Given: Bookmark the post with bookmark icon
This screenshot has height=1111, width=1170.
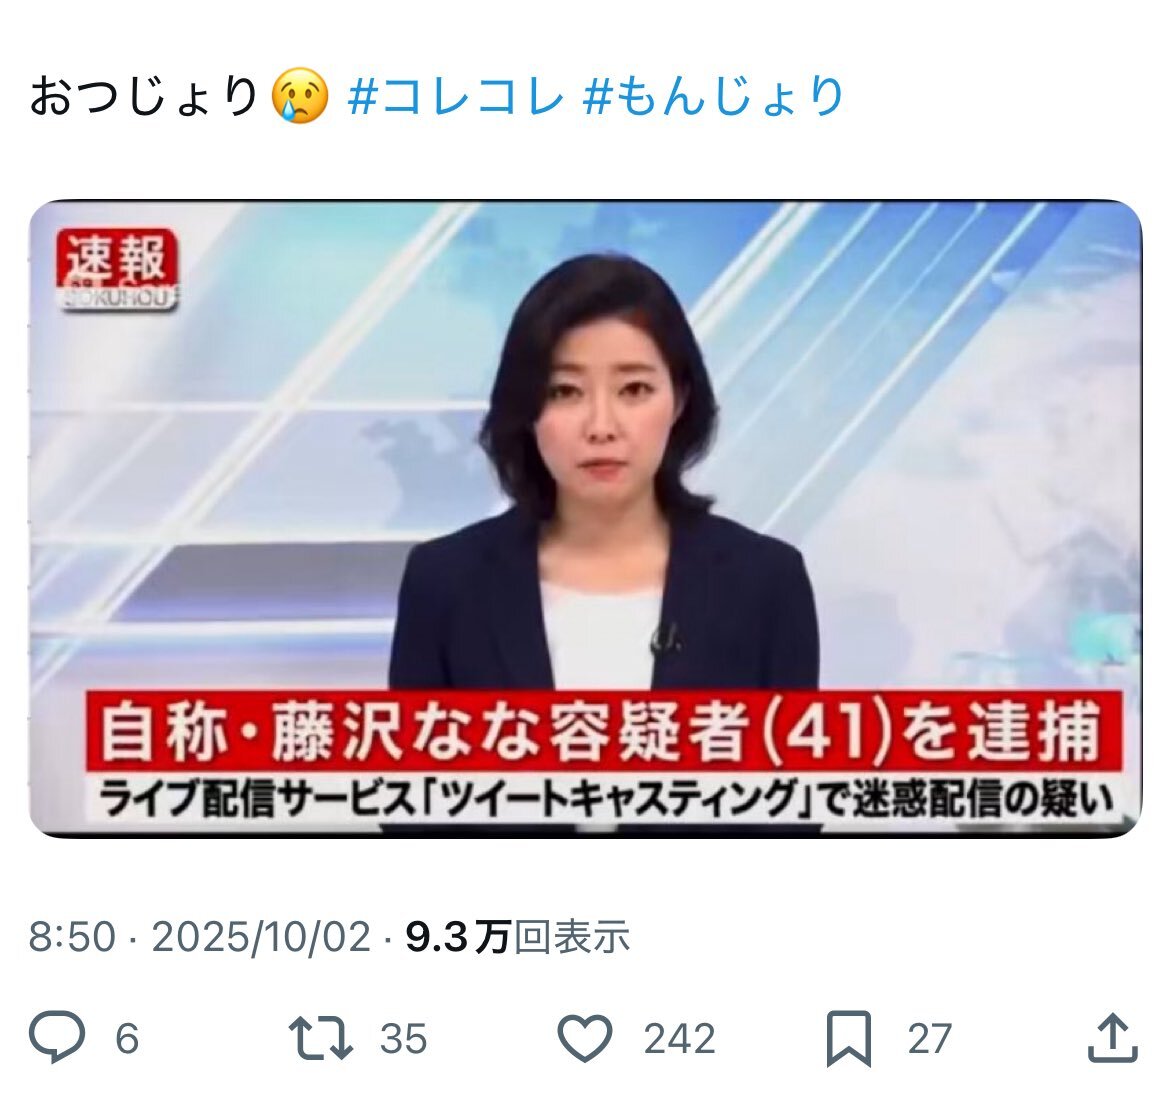Looking at the screenshot, I should coord(849,1038).
